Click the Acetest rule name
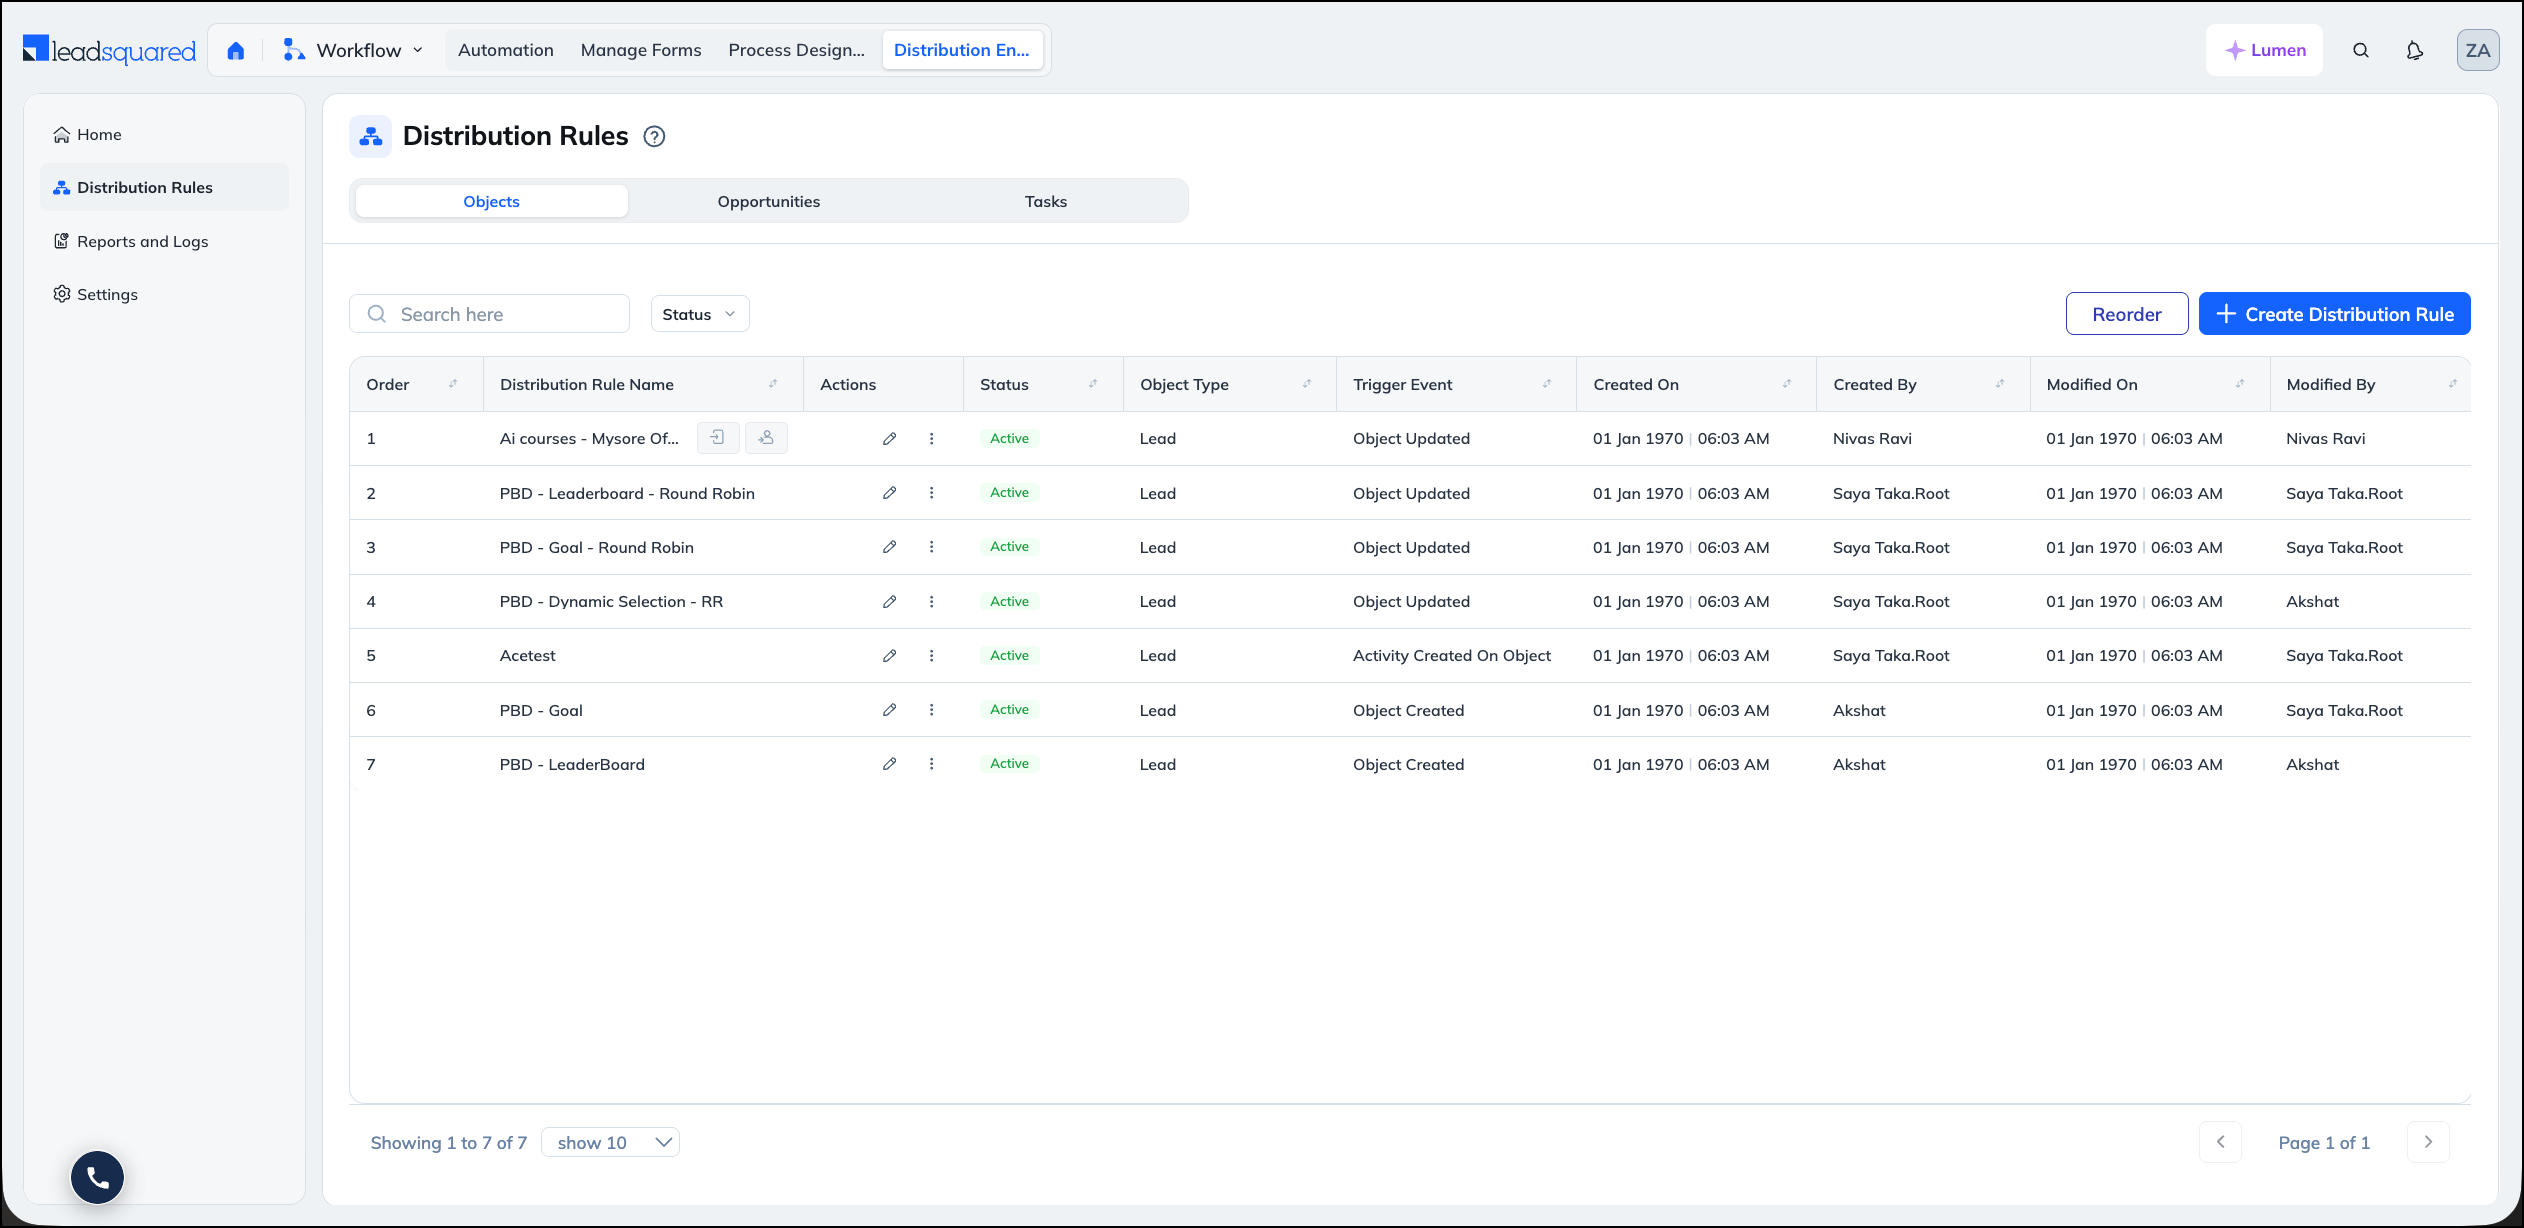The height and width of the screenshot is (1228, 2524). (527, 656)
